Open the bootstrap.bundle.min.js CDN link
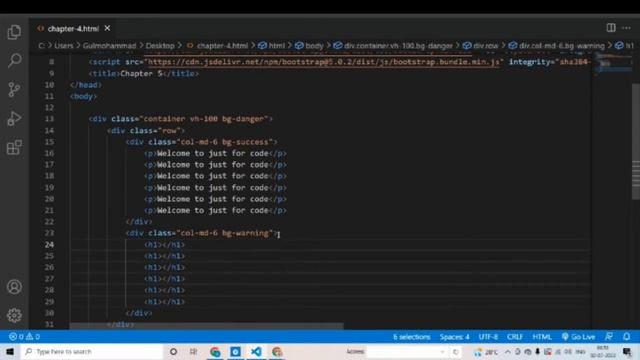Viewport: 640px width, 360px height. pos(324,62)
